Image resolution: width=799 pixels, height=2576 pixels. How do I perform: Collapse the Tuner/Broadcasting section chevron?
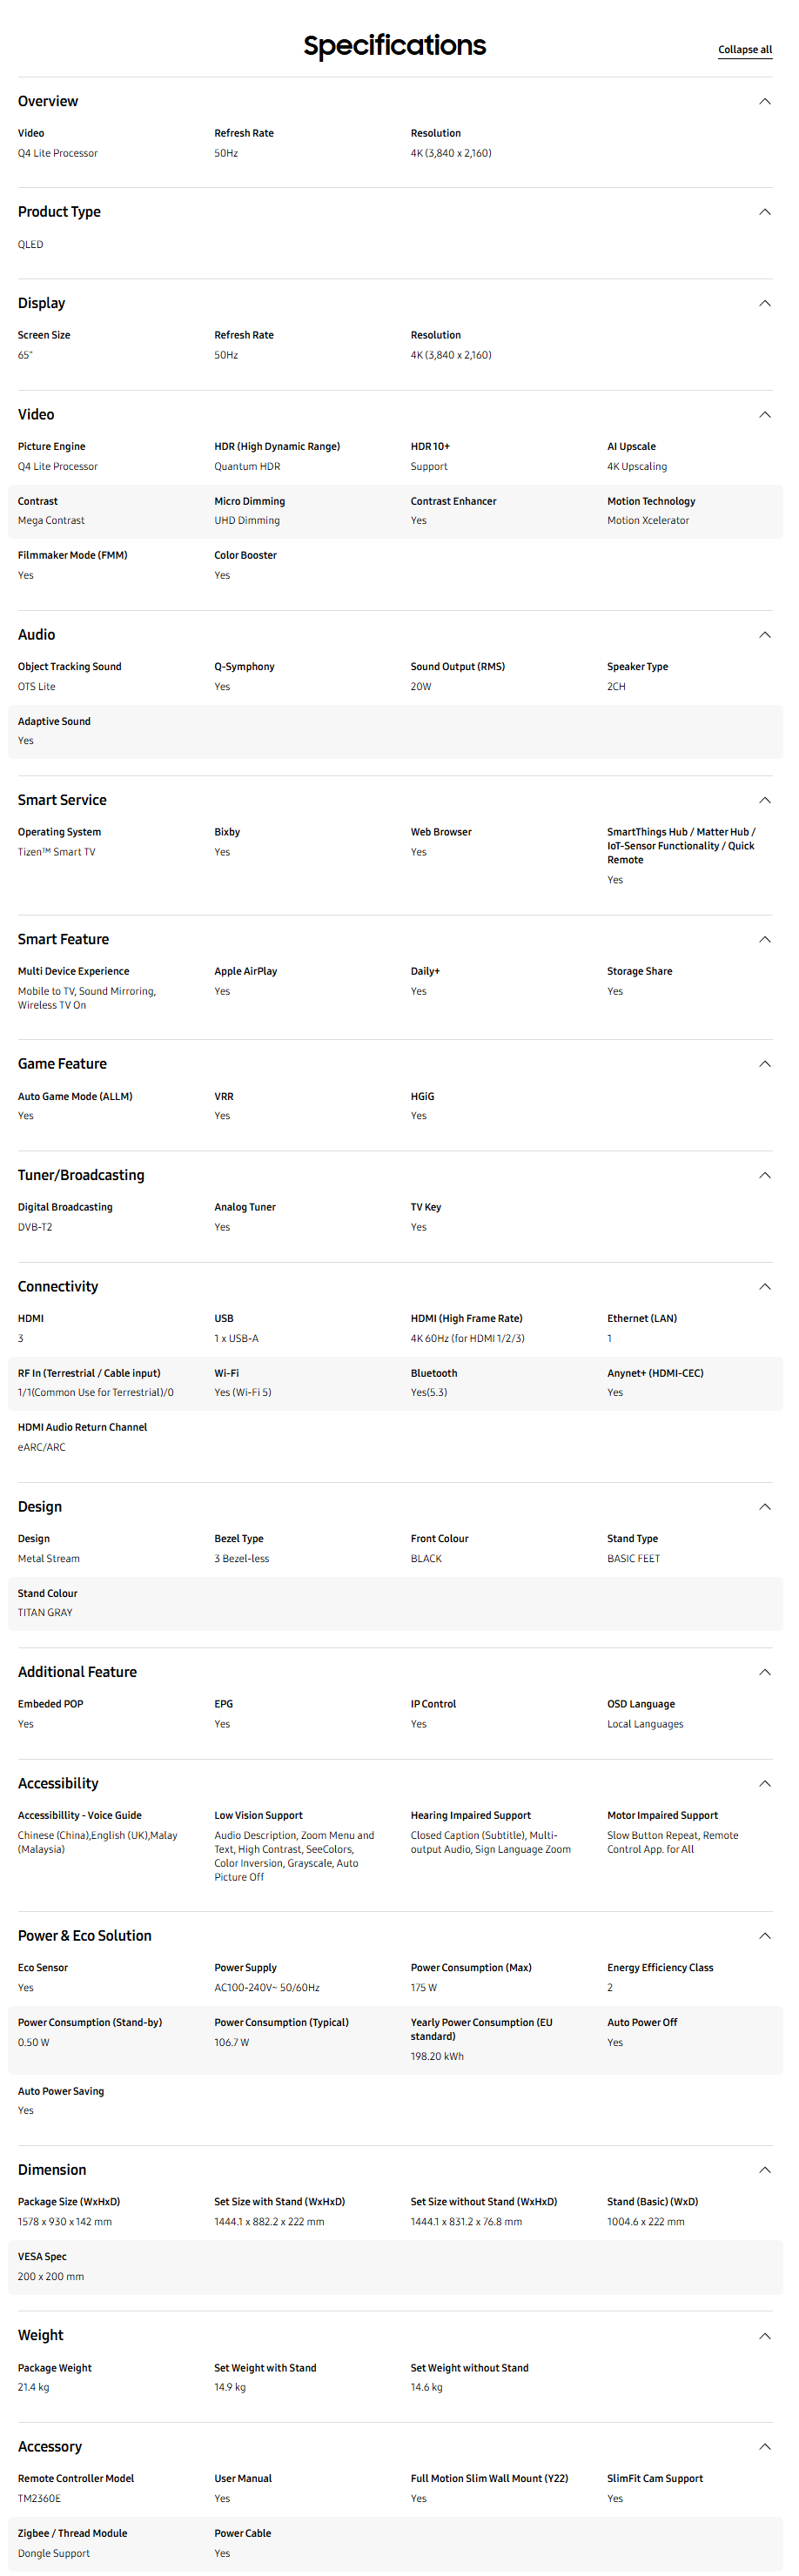coord(764,1175)
